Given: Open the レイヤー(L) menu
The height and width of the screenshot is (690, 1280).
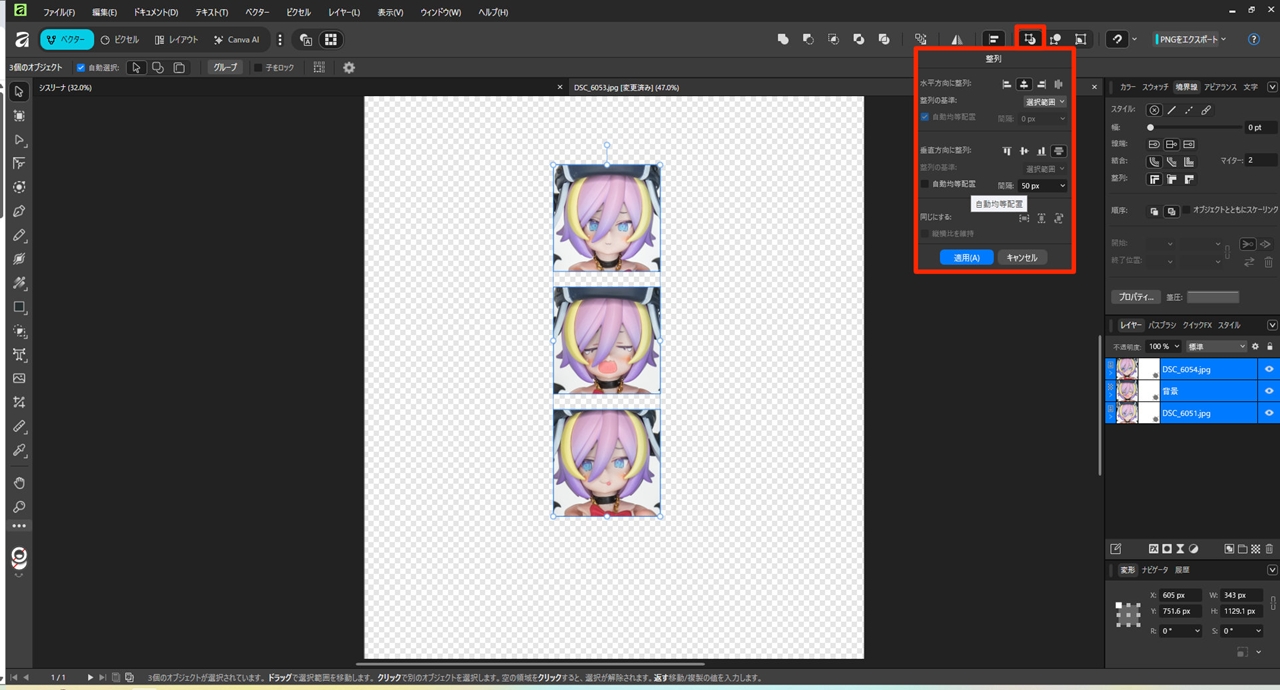Looking at the screenshot, I should coord(344,12).
